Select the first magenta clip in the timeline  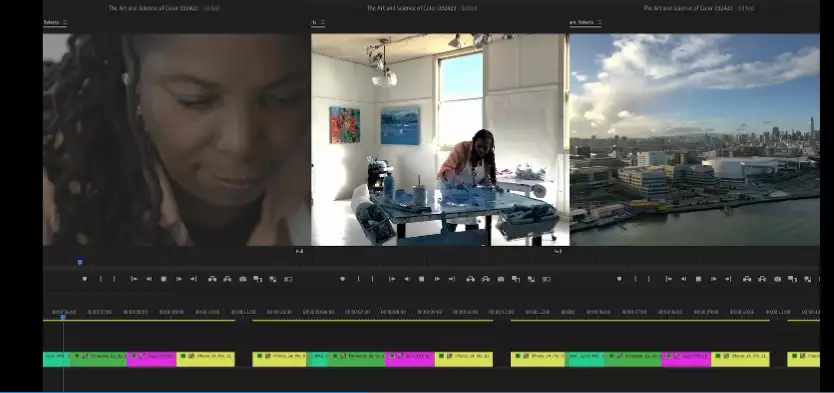tap(152, 359)
